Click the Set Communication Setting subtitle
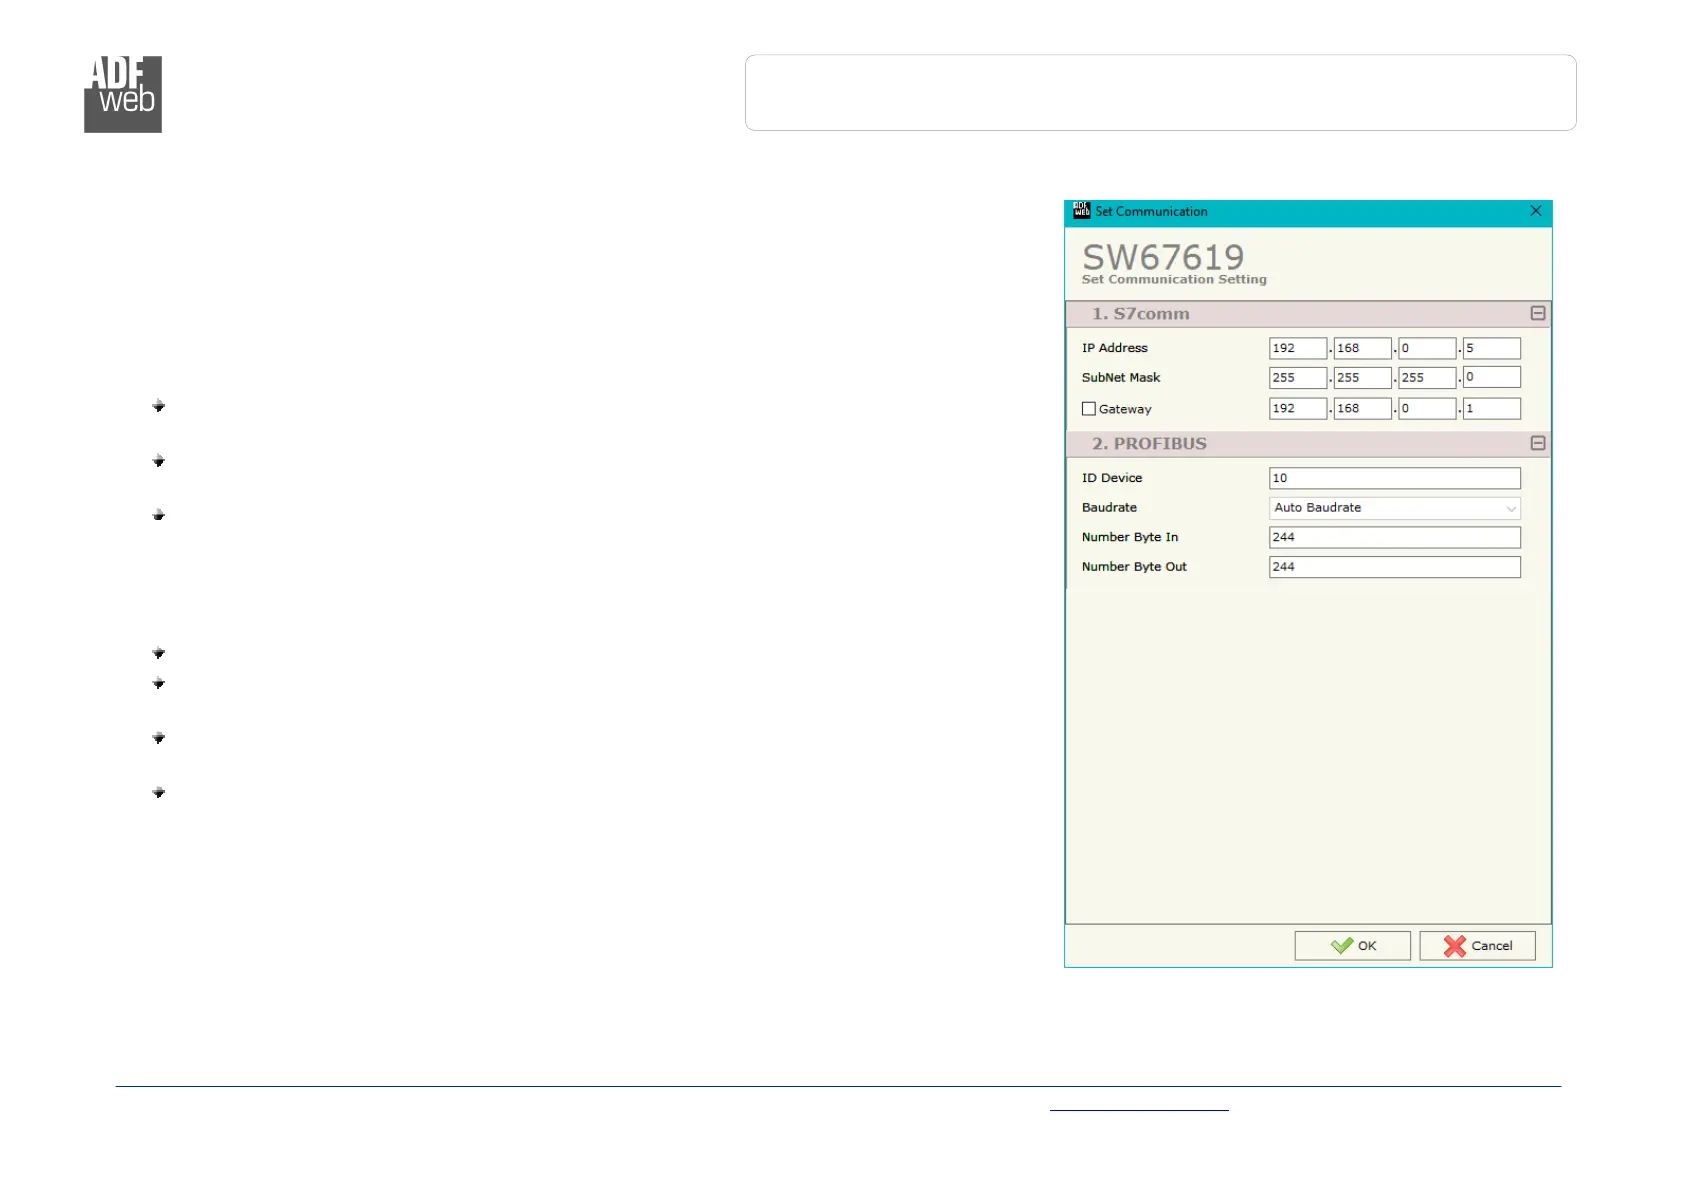1684x1190 pixels. pyautogui.click(x=1174, y=280)
